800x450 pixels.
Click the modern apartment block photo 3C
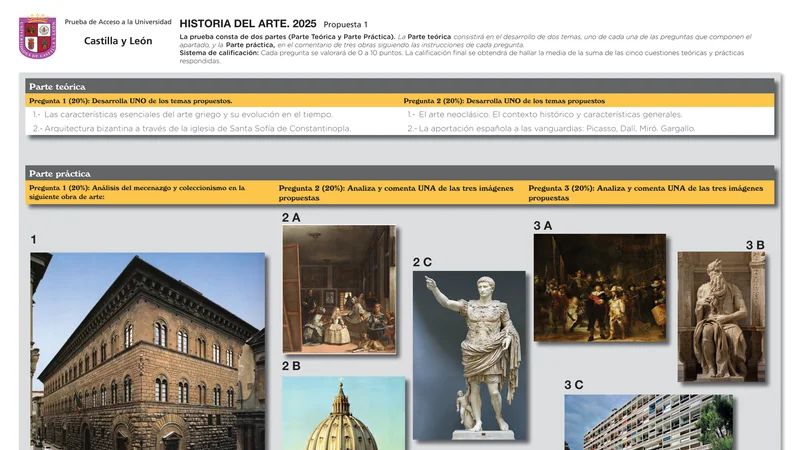[648, 422]
